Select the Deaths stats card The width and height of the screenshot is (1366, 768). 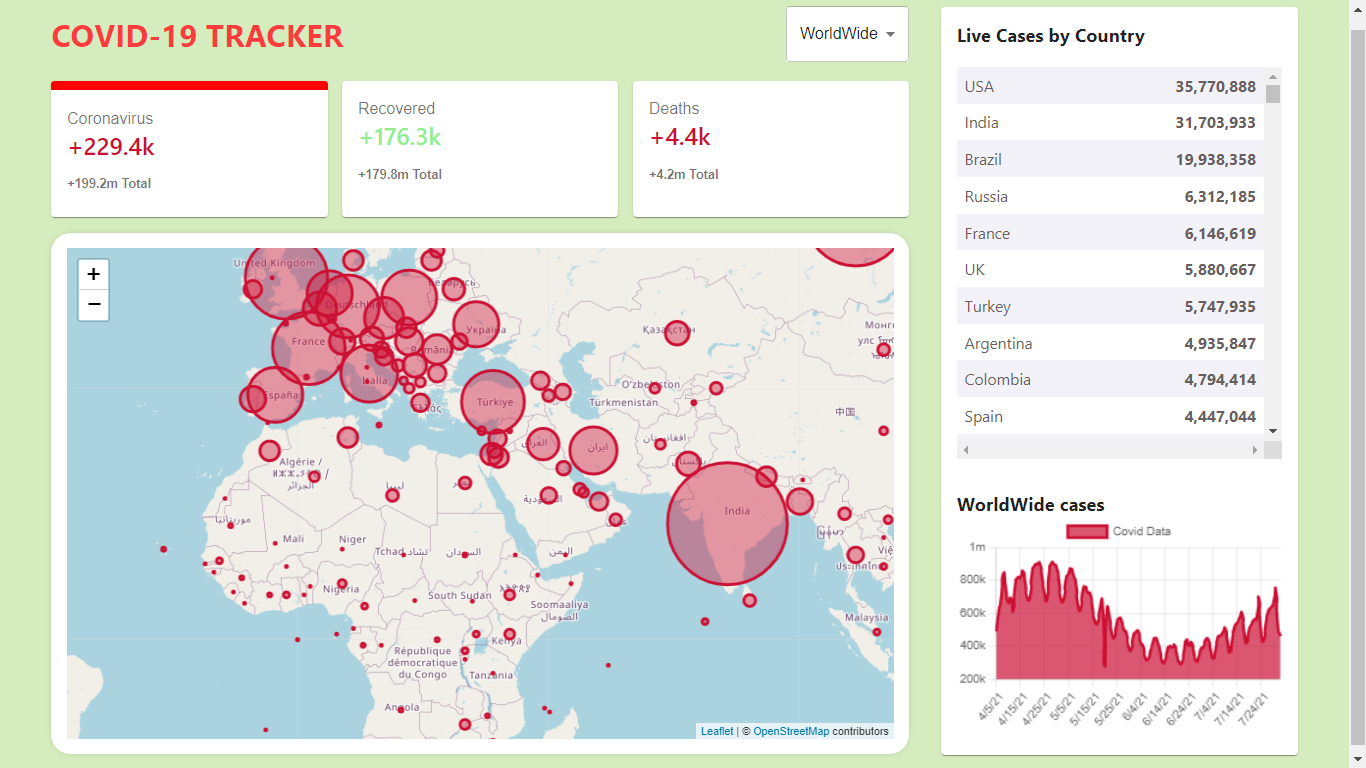(771, 149)
